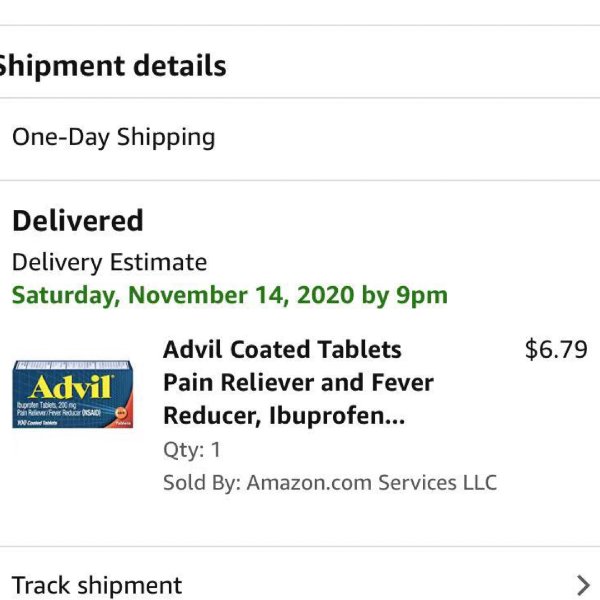The height and width of the screenshot is (600, 600).
Task: Click the yellow Advil logo on box
Action: pos(71,387)
